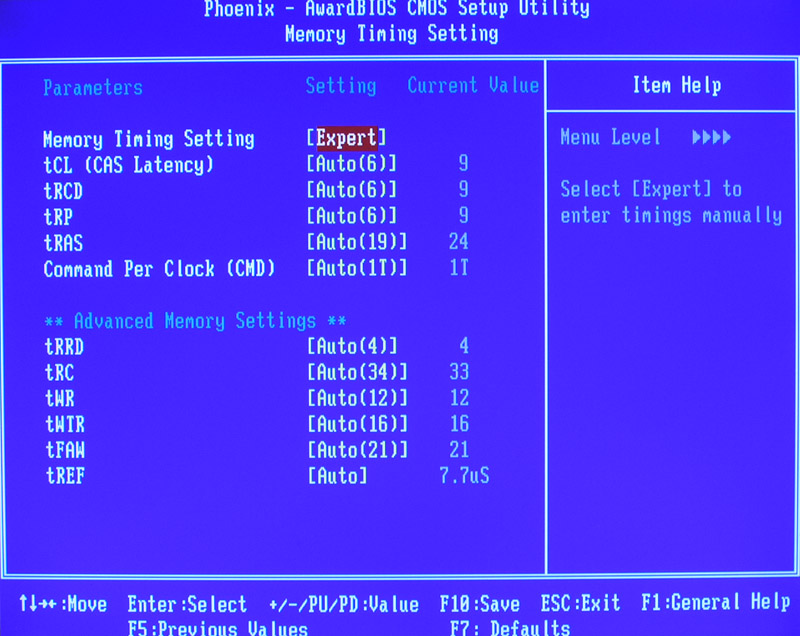The image size is (800, 636).
Task: Select the tWTR parameter label
Action: click(65, 425)
